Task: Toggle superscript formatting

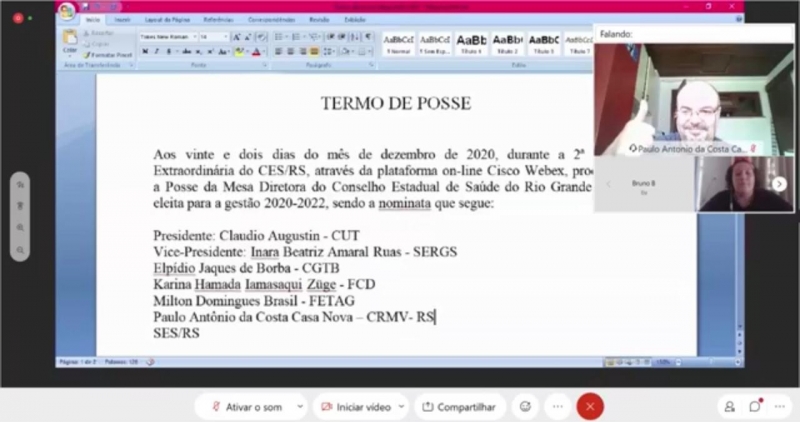Action: [x=210, y=52]
